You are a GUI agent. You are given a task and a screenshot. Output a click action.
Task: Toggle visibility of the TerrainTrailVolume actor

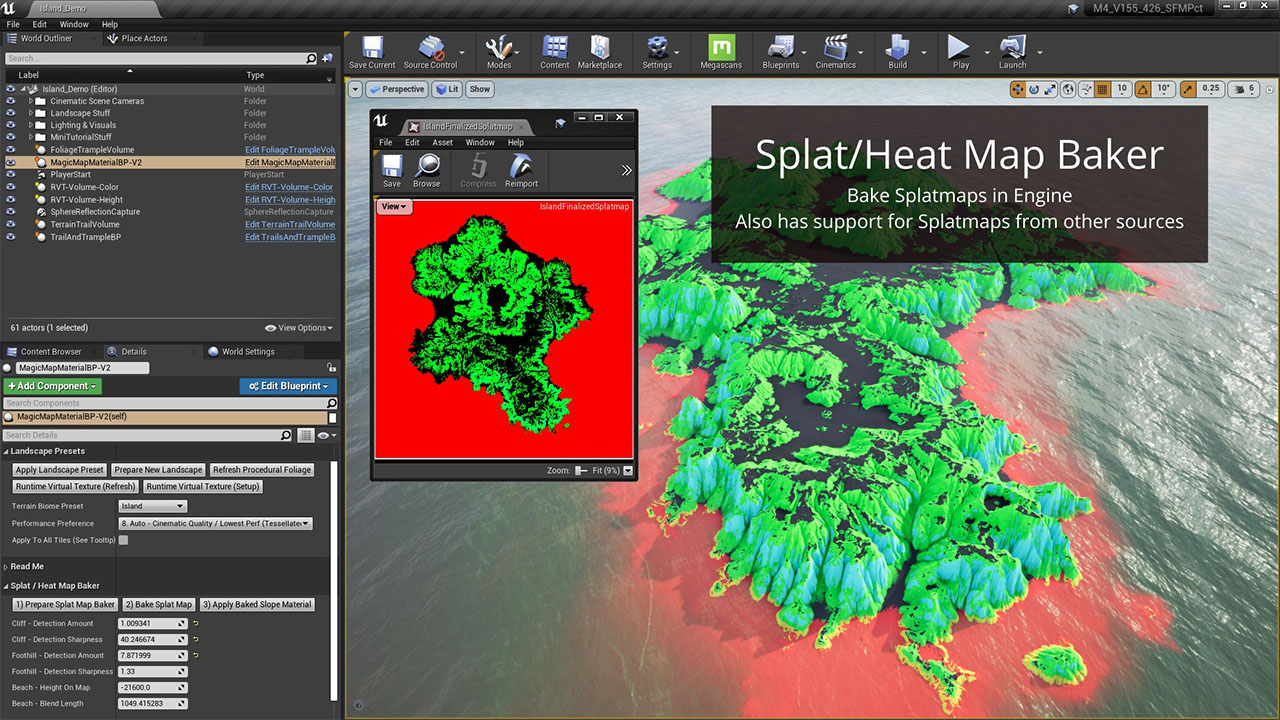pos(11,224)
